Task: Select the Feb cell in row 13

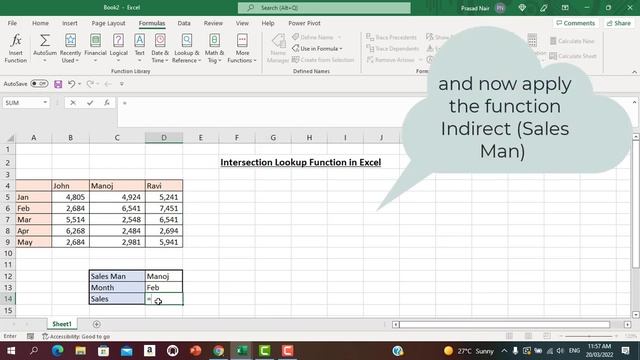Action: (164, 287)
